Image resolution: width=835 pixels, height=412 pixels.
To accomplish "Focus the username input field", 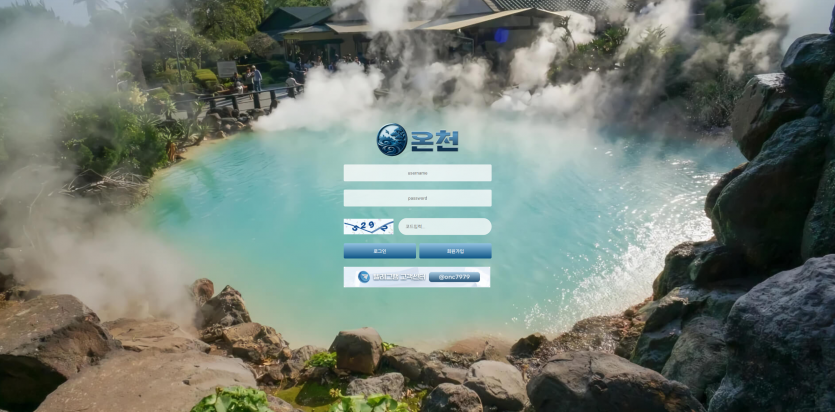I will point(417,173).
